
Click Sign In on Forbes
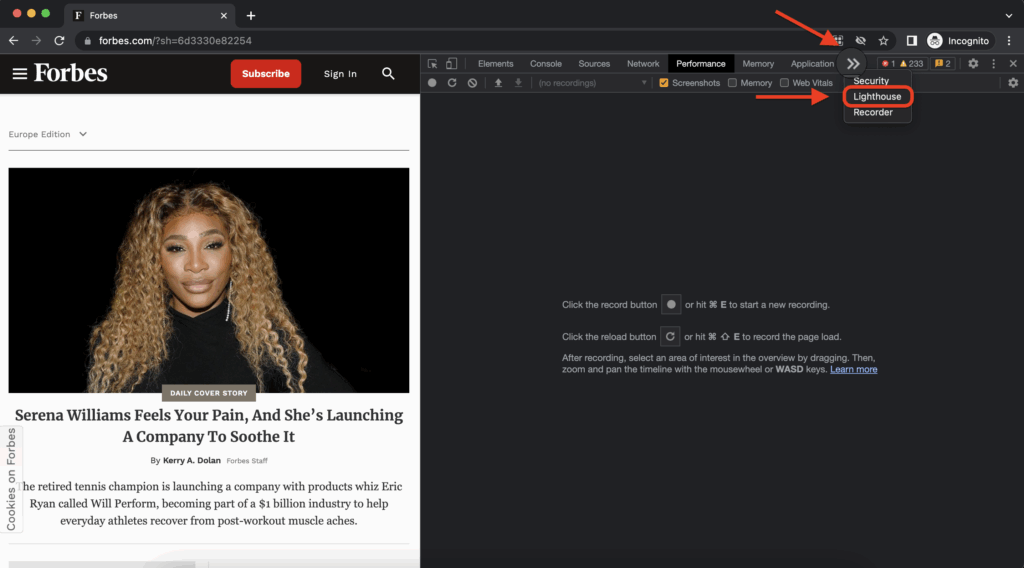tap(340, 74)
